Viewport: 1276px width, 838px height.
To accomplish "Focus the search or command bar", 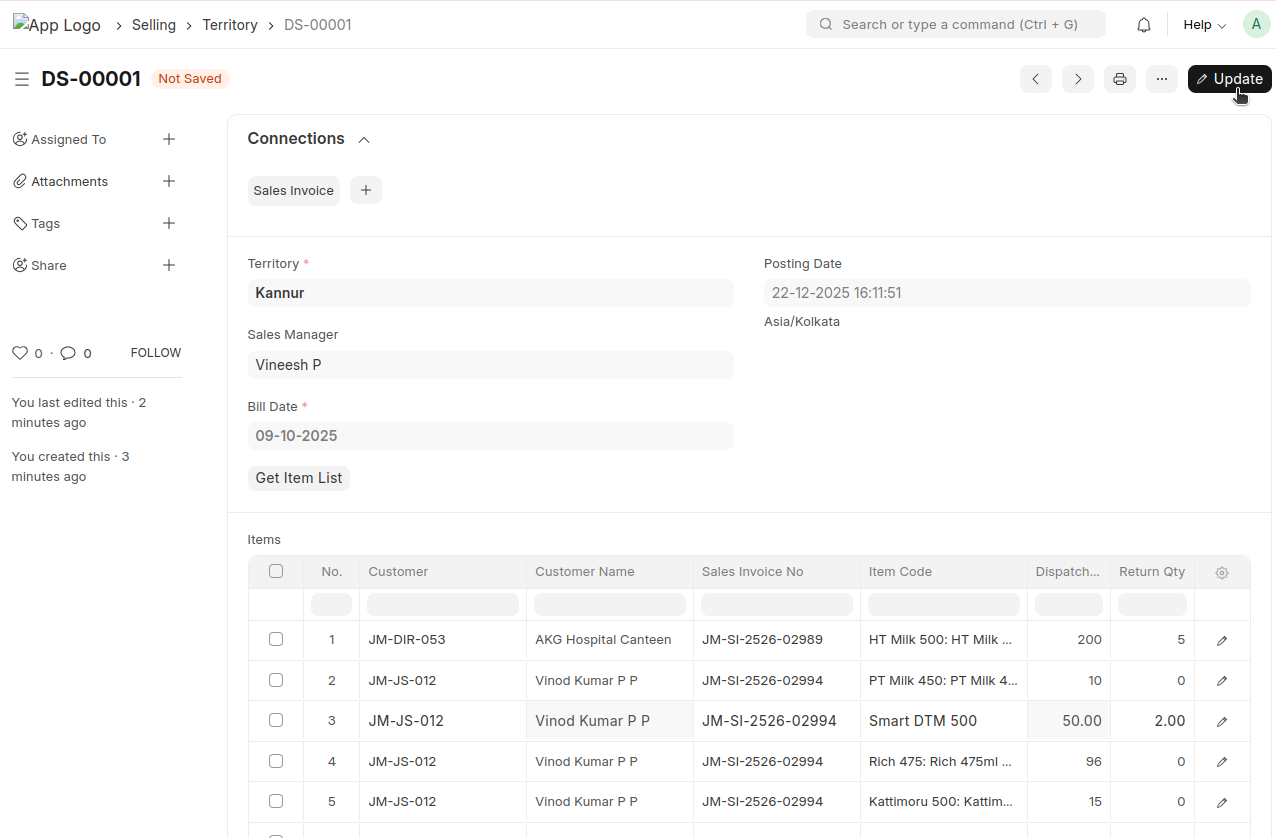I will click(956, 24).
